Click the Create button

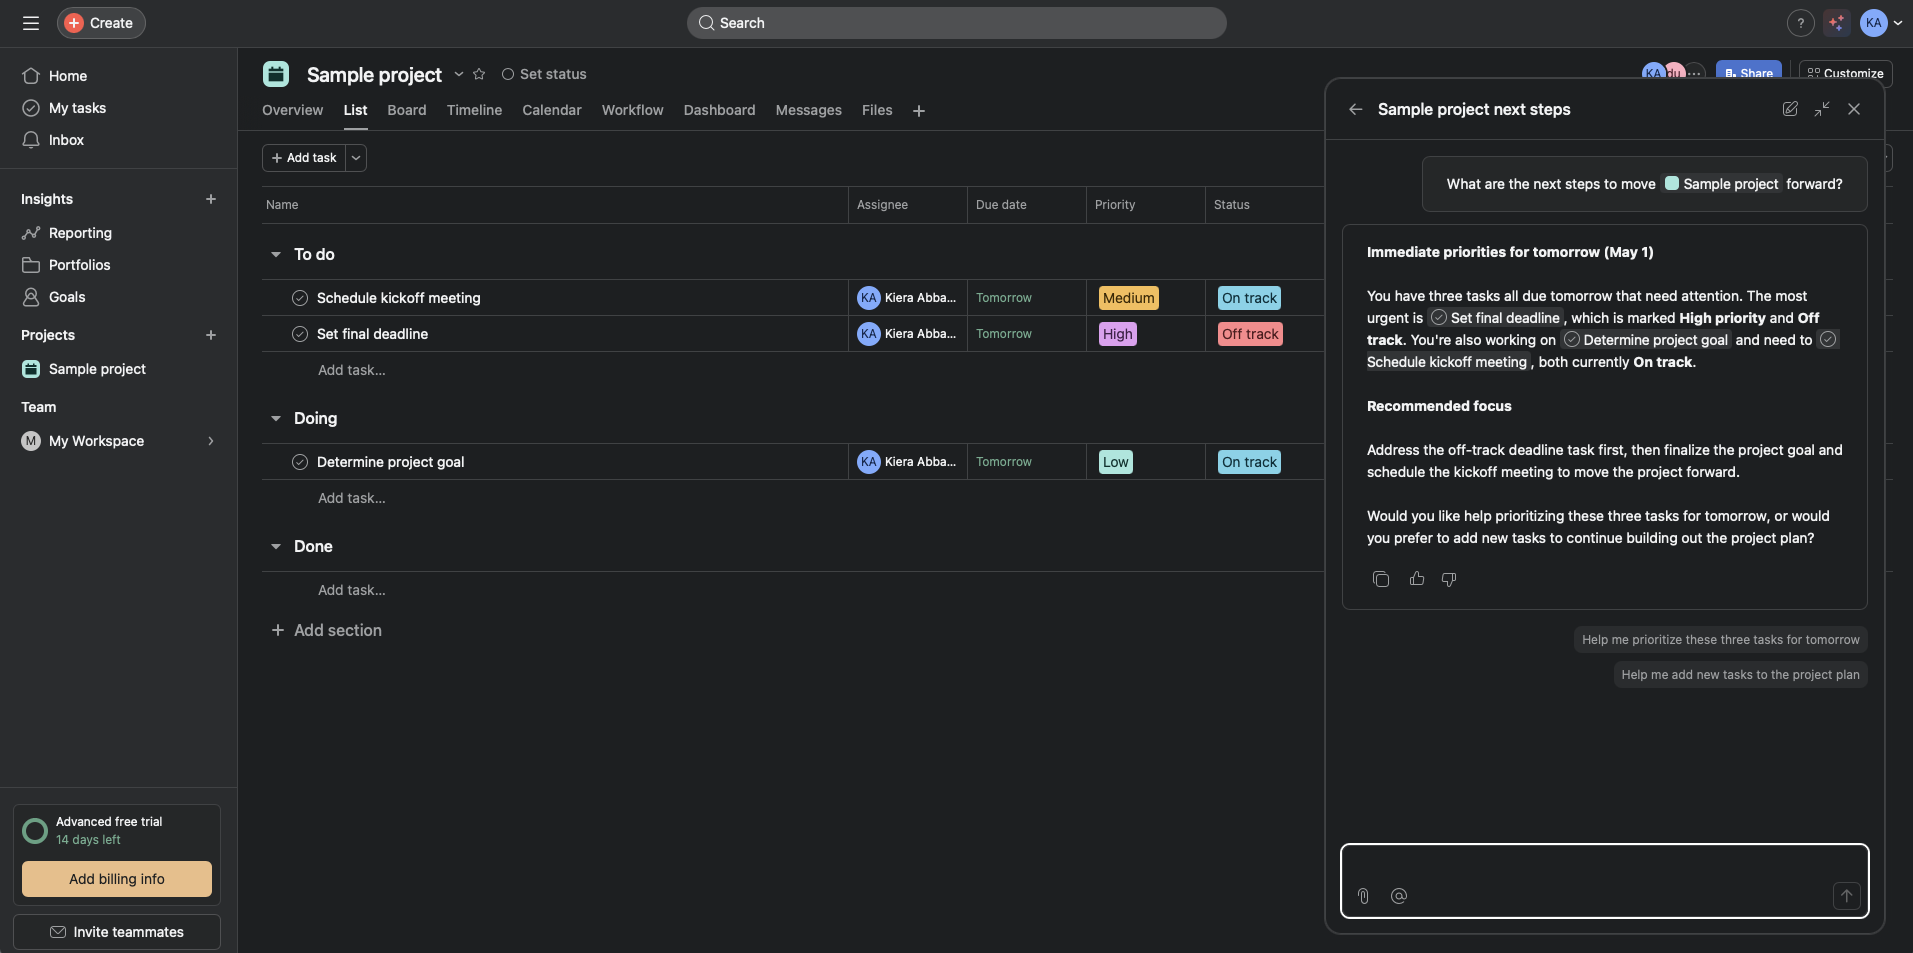101,23
